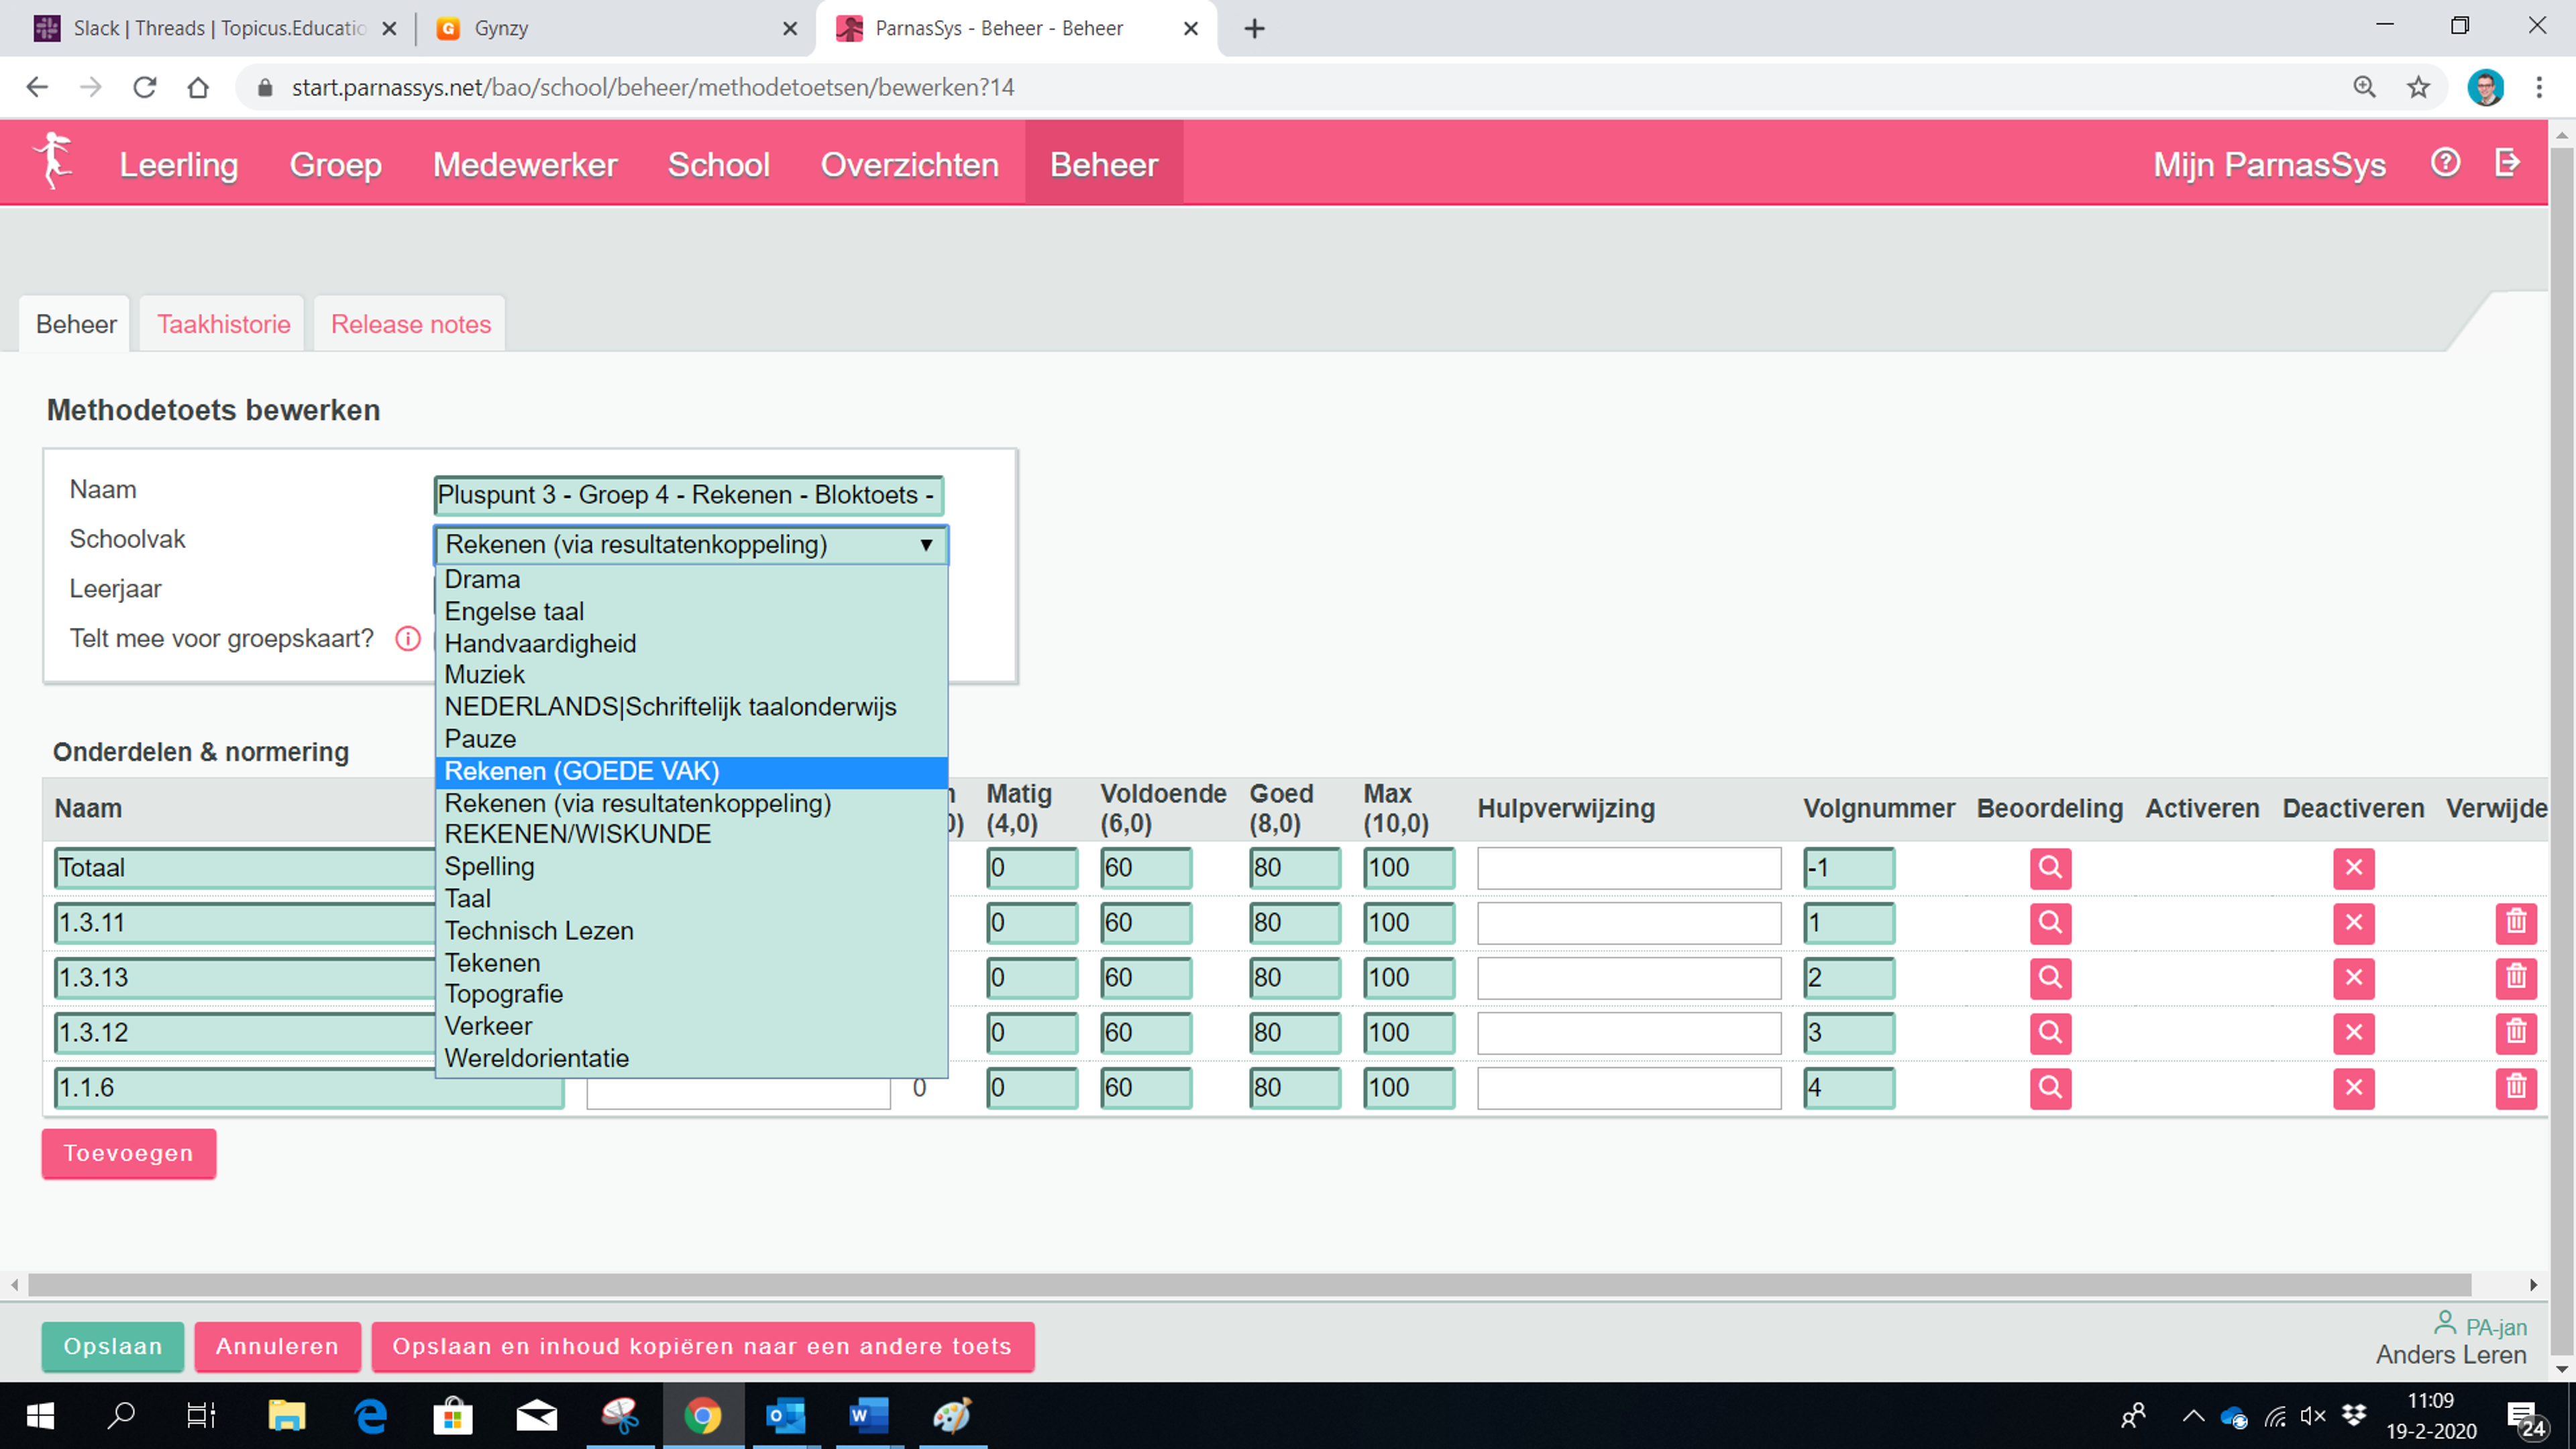This screenshot has width=2576, height=1449.
Task: Click the Toevoegen button
Action: pyautogui.click(x=127, y=1152)
